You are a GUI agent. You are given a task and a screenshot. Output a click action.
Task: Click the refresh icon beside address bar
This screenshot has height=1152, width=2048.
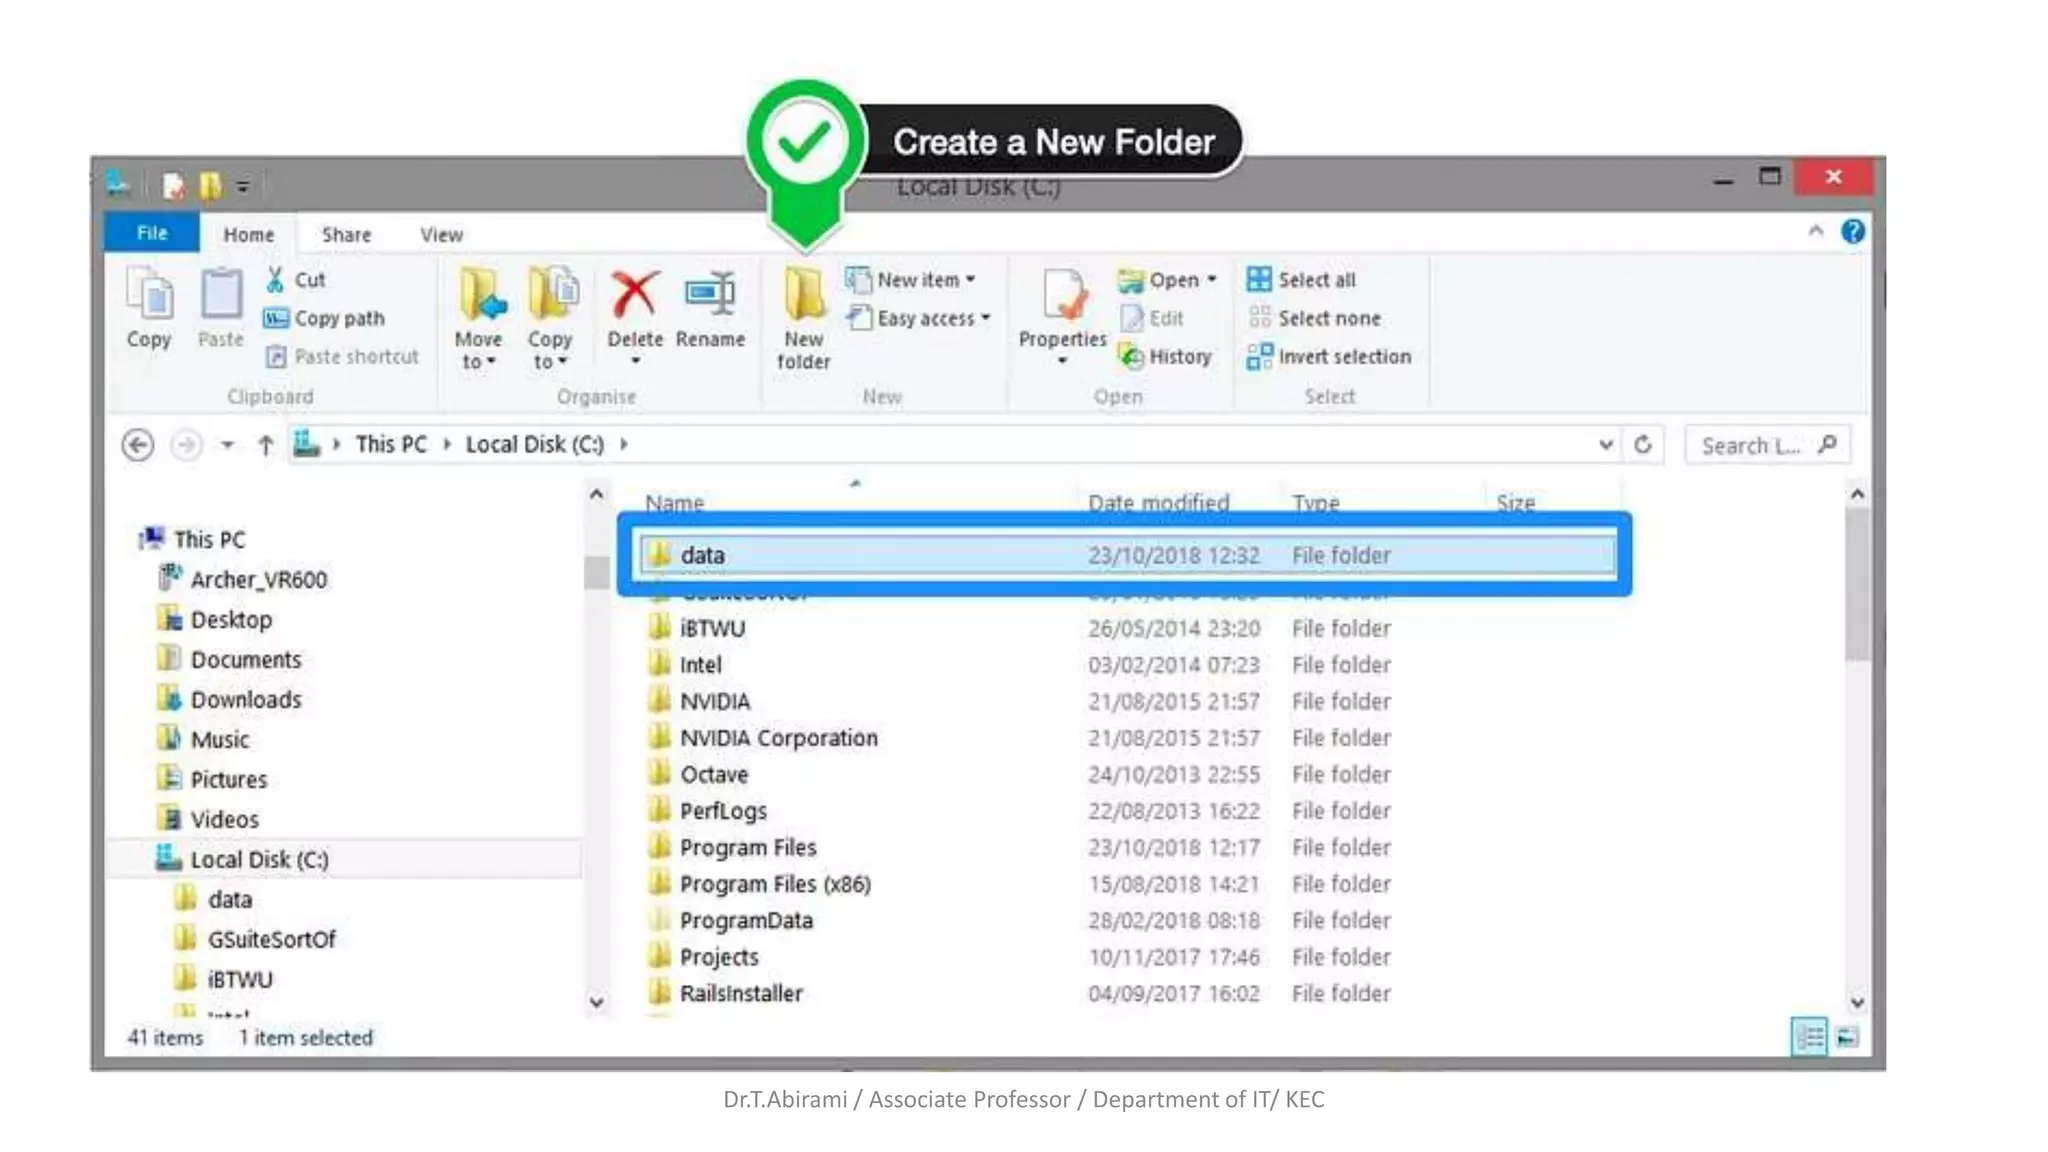tap(1643, 445)
